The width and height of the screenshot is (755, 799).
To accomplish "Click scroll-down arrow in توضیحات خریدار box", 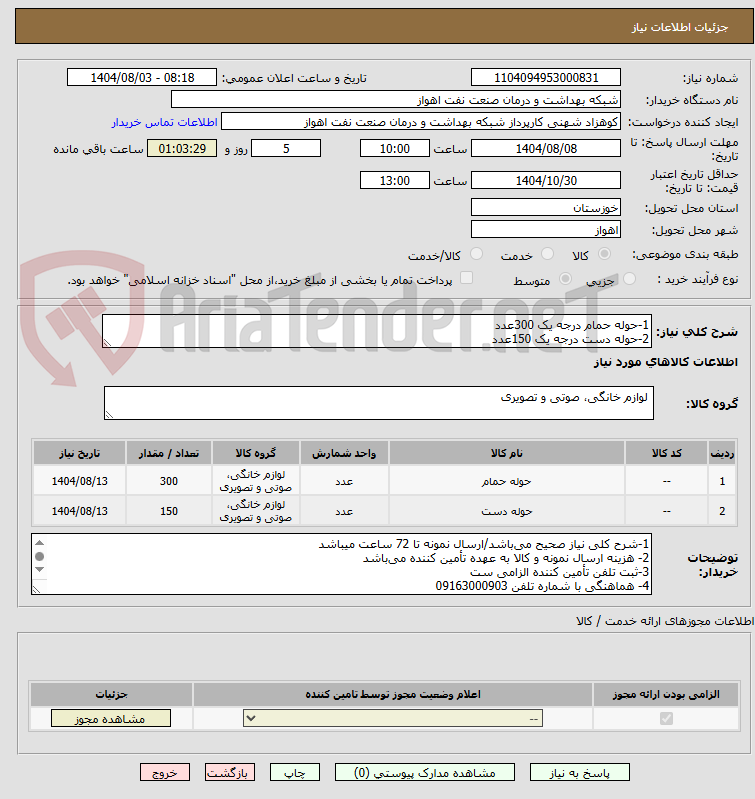I will click(x=40, y=569).
